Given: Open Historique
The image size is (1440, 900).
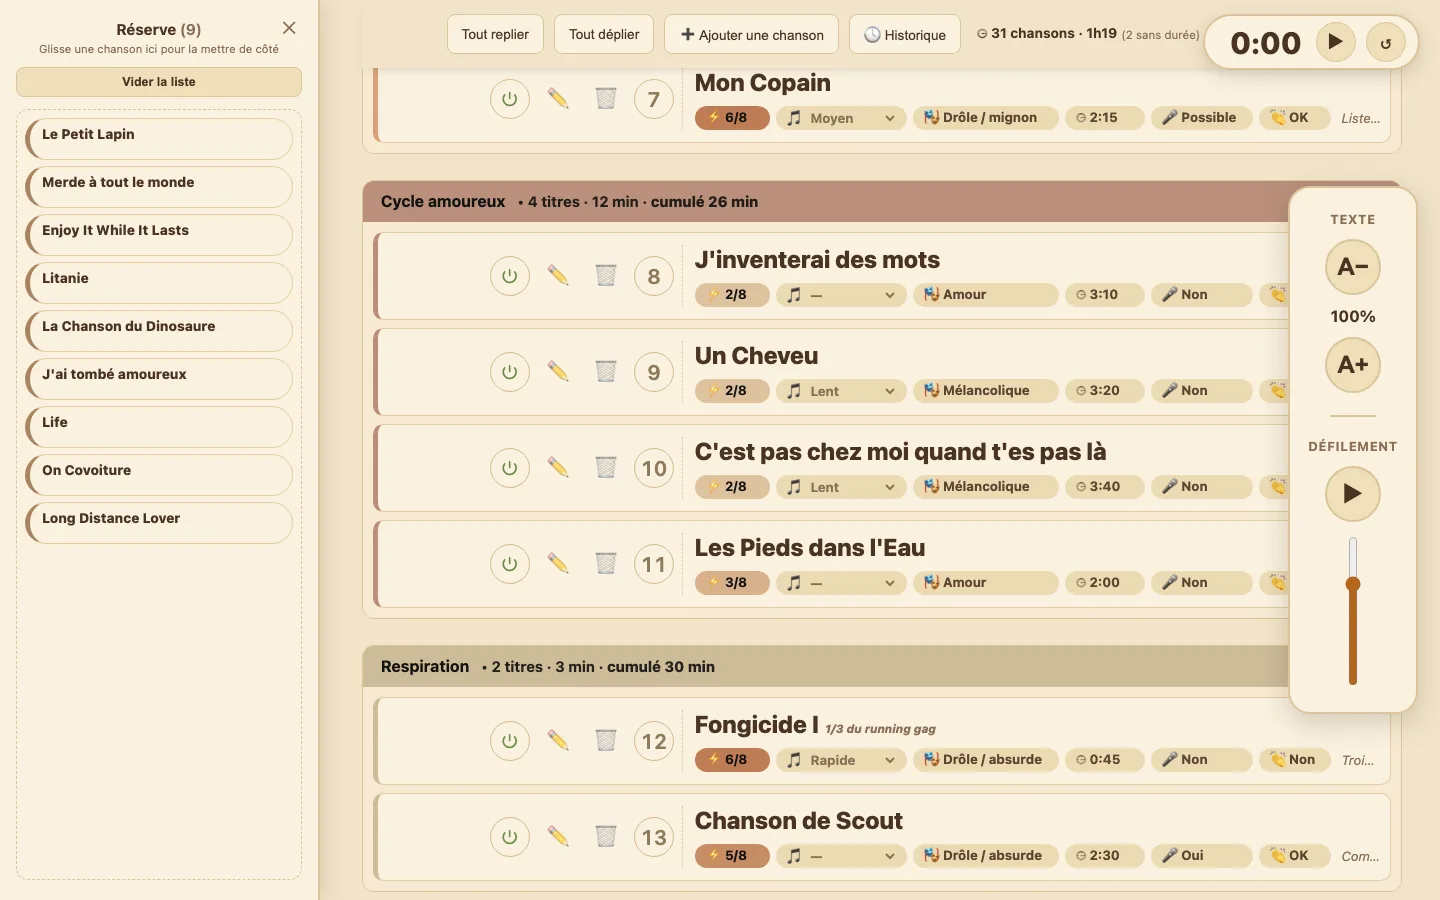Looking at the screenshot, I should coord(905,34).
